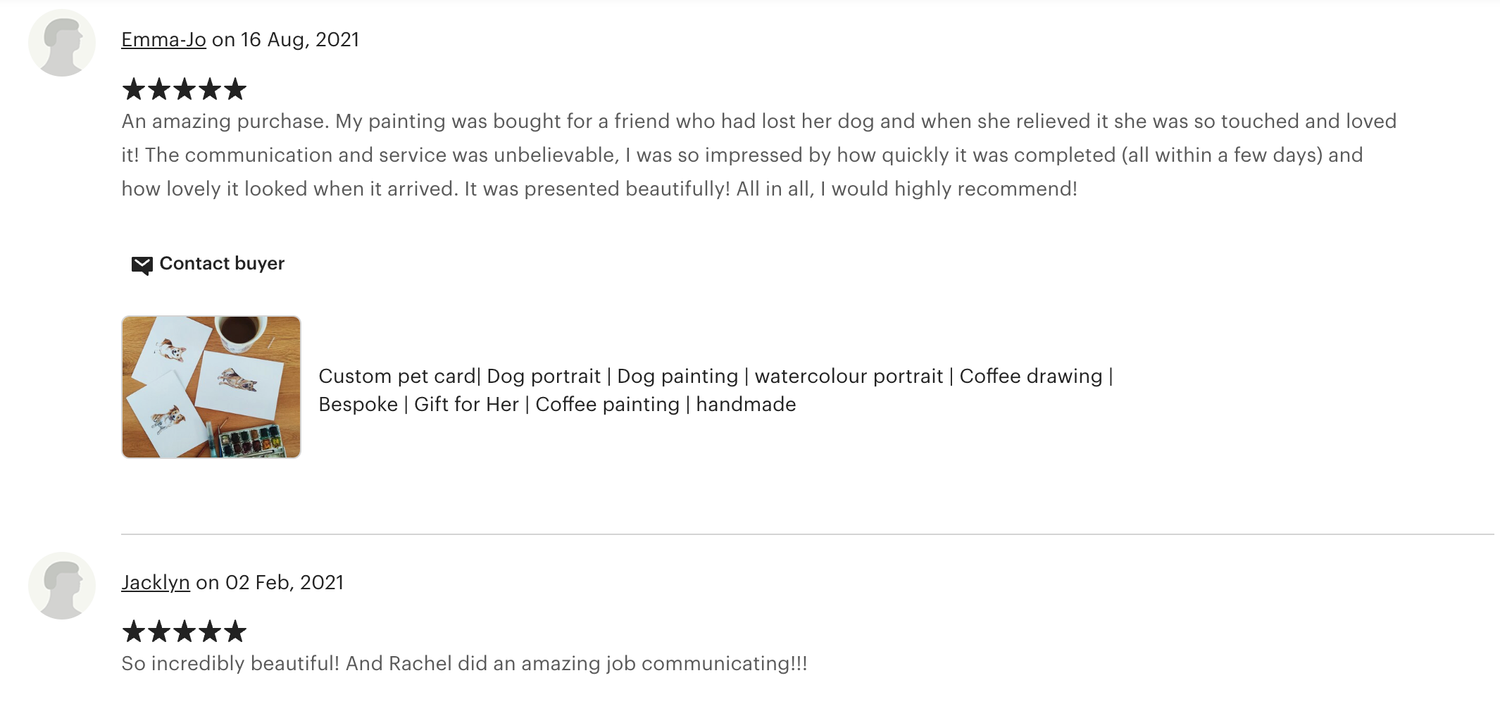Click Emma-Jo's profile avatar icon
This screenshot has height=701, width=1500.
pyautogui.click(x=62, y=43)
